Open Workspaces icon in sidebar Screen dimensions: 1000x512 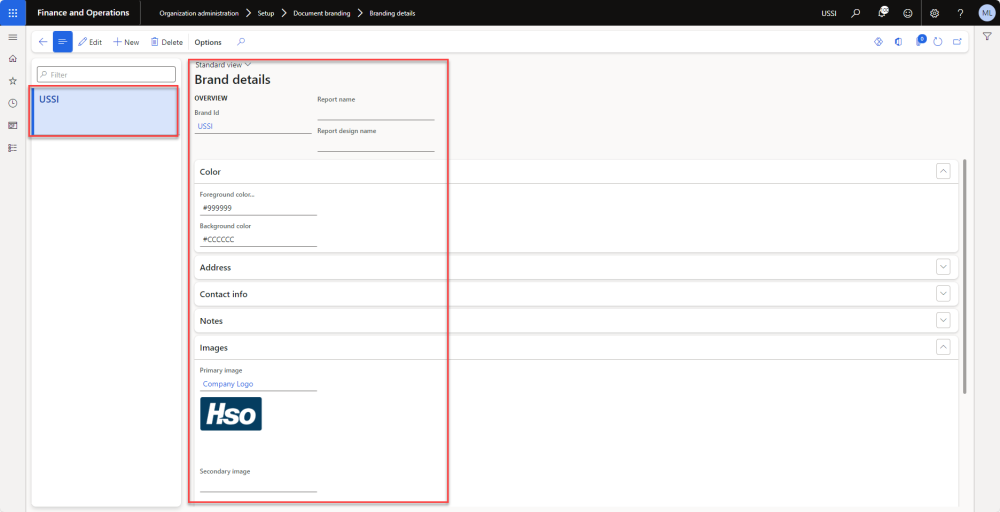point(12,126)
